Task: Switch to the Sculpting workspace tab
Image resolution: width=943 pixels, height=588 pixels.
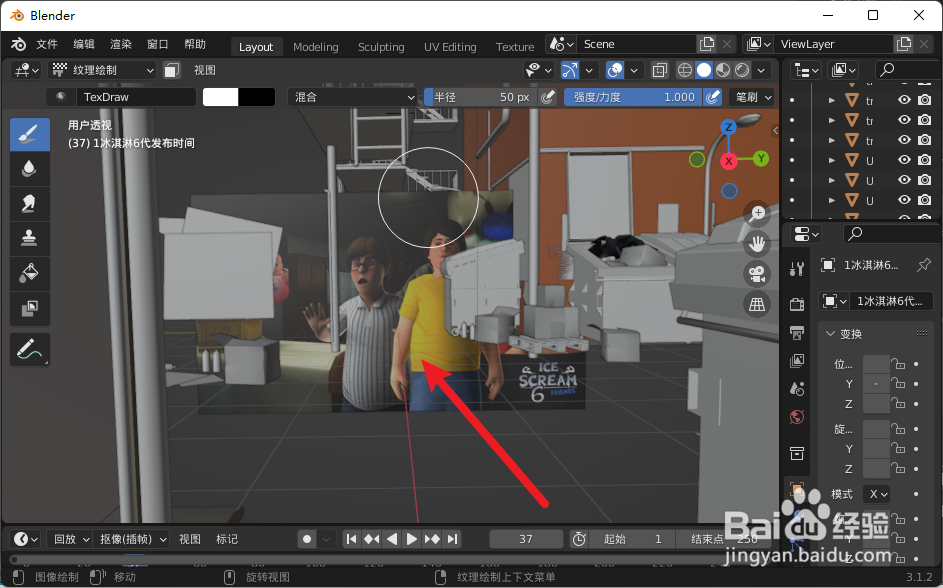Action: tap(381, 47)
